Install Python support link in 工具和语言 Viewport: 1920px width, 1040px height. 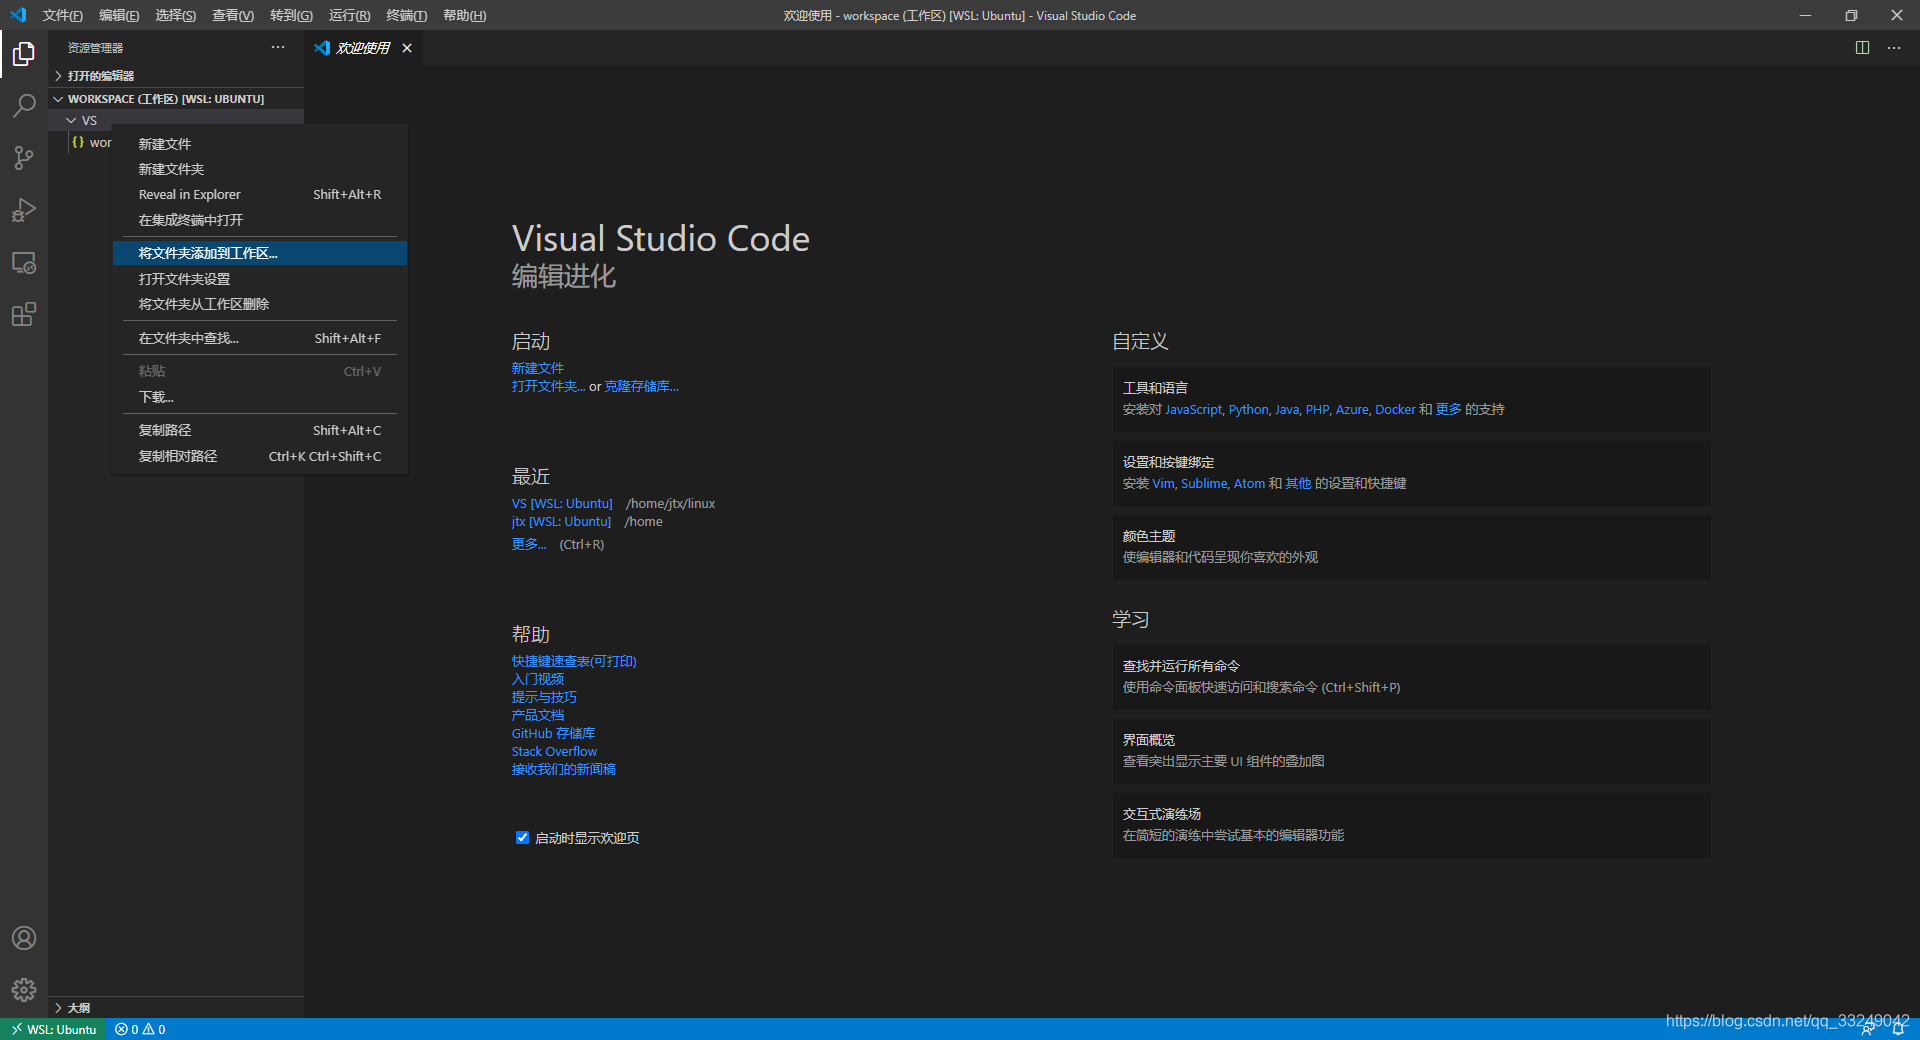[1248, 410]
